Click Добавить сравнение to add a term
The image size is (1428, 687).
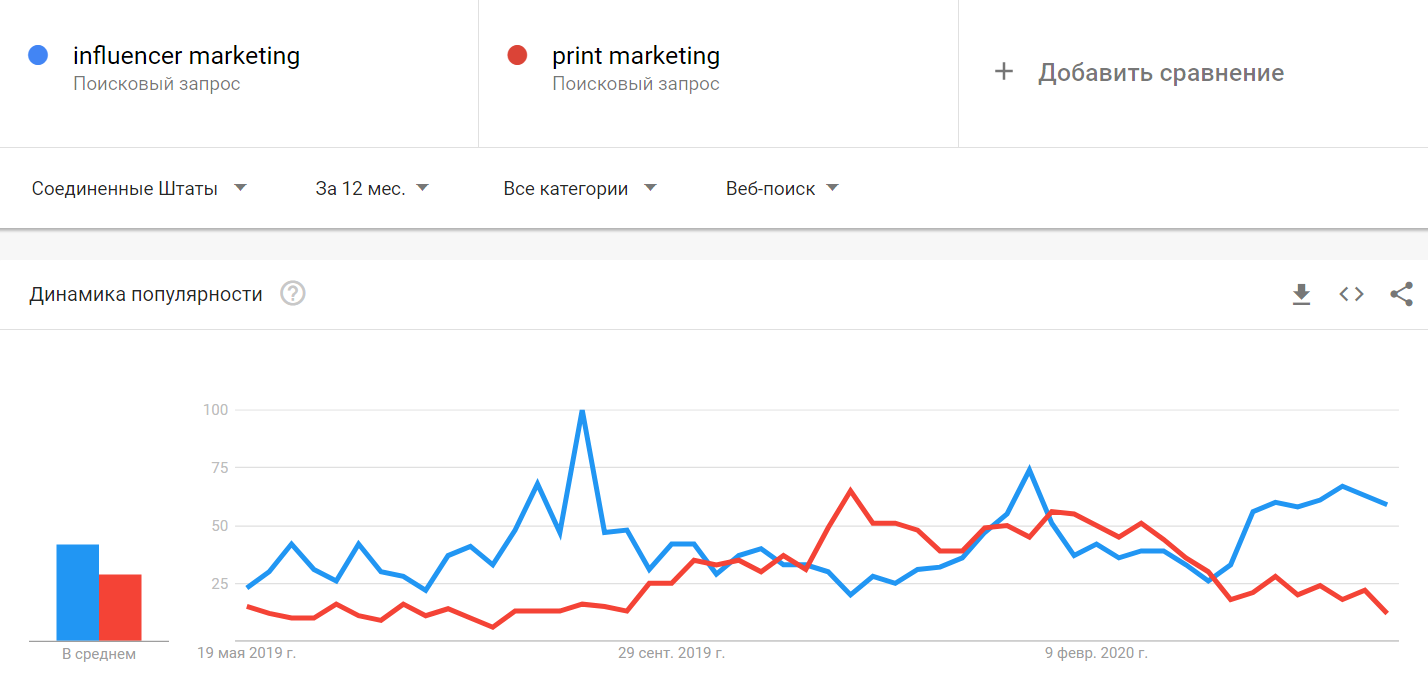[x=1160, y=72]
